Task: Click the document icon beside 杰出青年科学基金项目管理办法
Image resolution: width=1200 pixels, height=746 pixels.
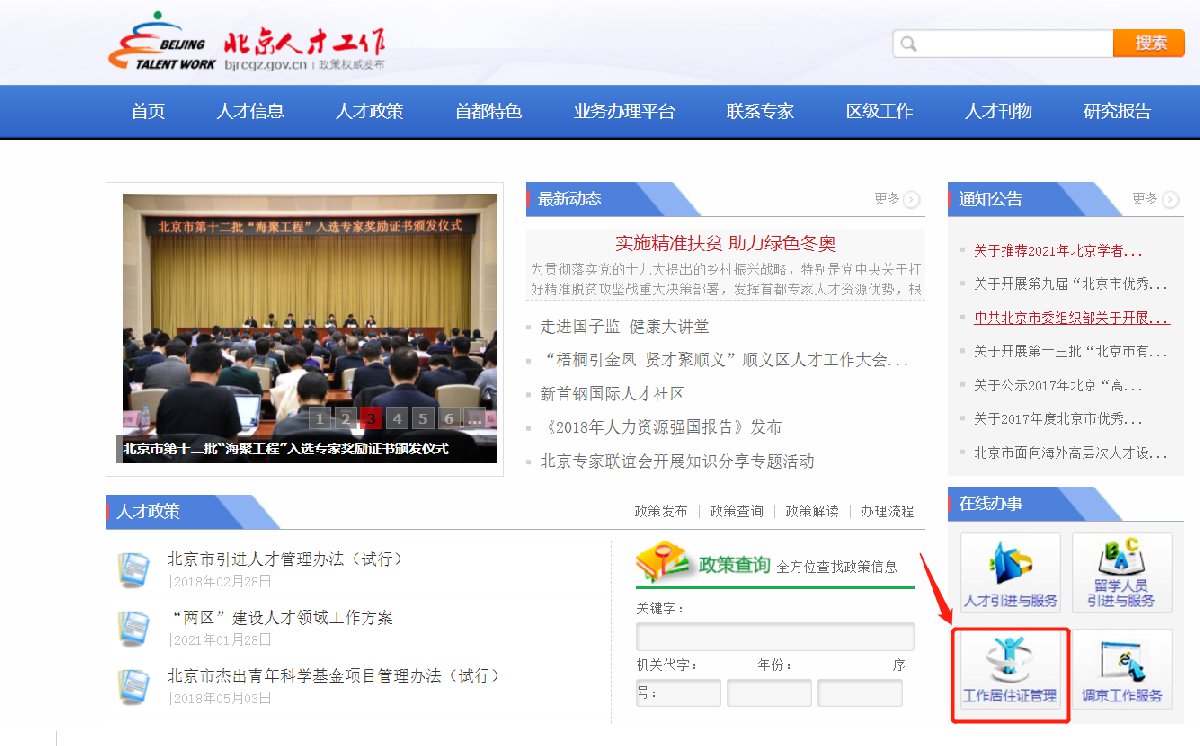Action: [133, 685]
